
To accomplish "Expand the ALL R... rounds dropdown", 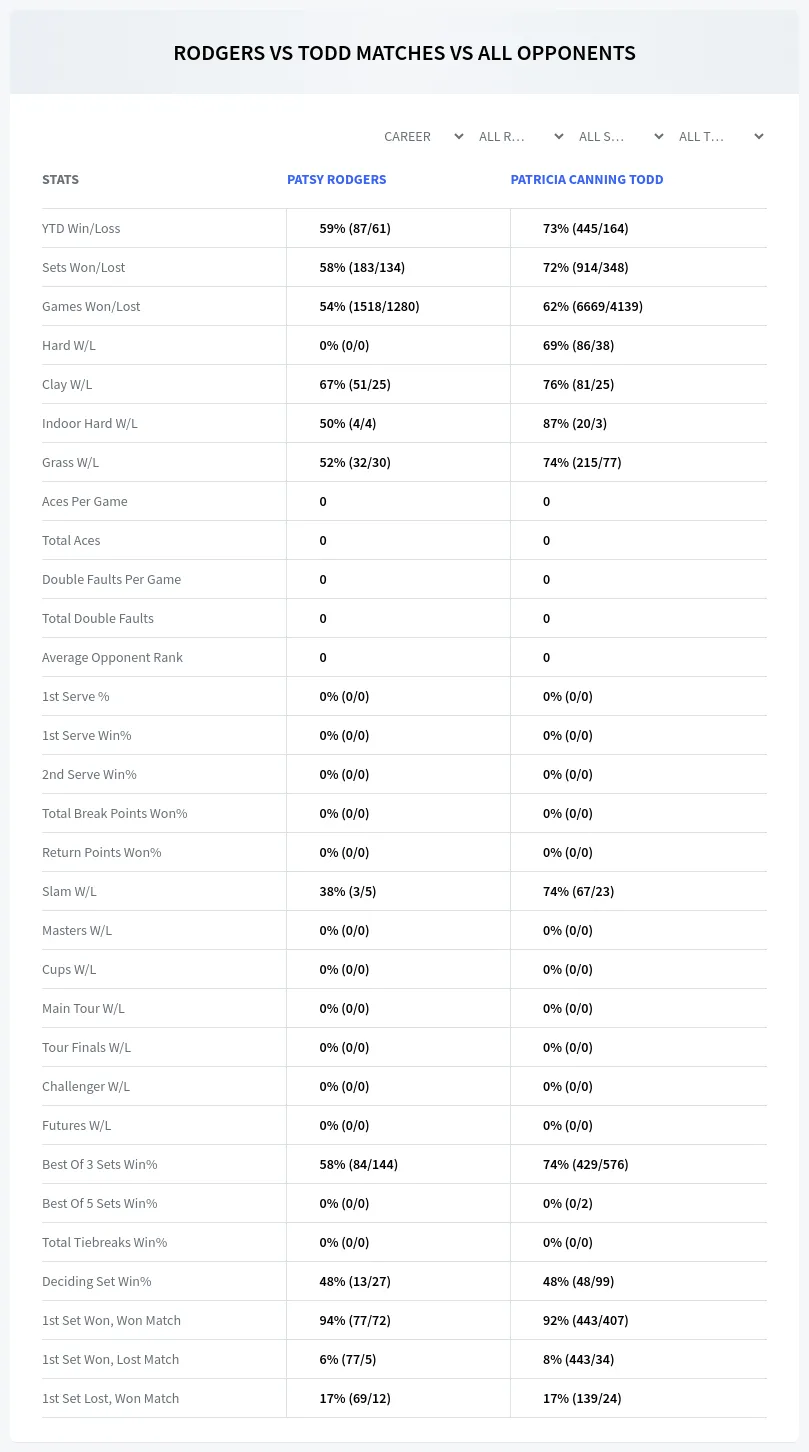I will pyautogui.click(x=521, y=136).
